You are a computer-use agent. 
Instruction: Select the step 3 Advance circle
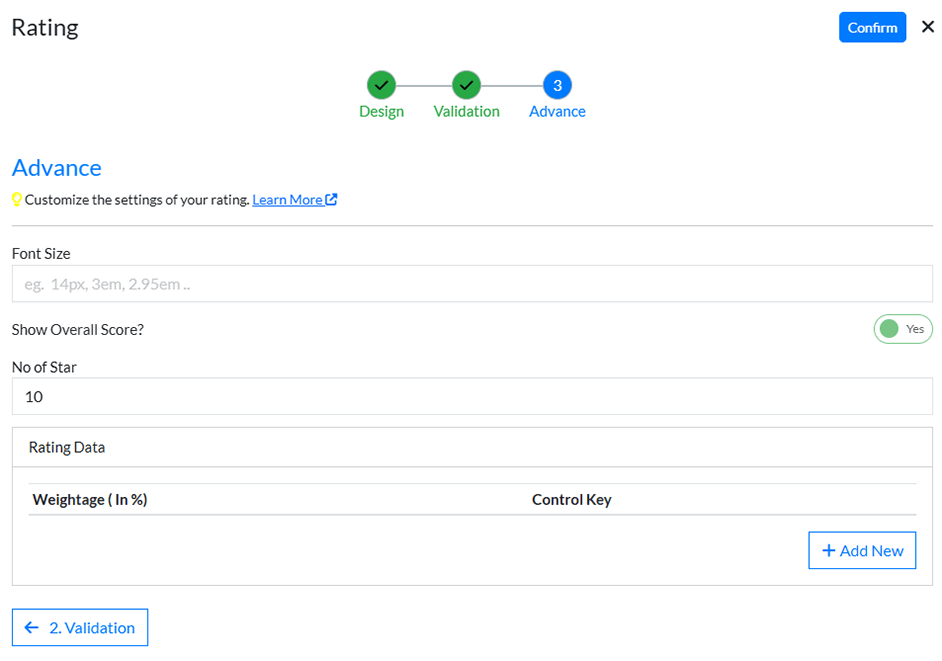pyautogui.click(x=557, y=85)
